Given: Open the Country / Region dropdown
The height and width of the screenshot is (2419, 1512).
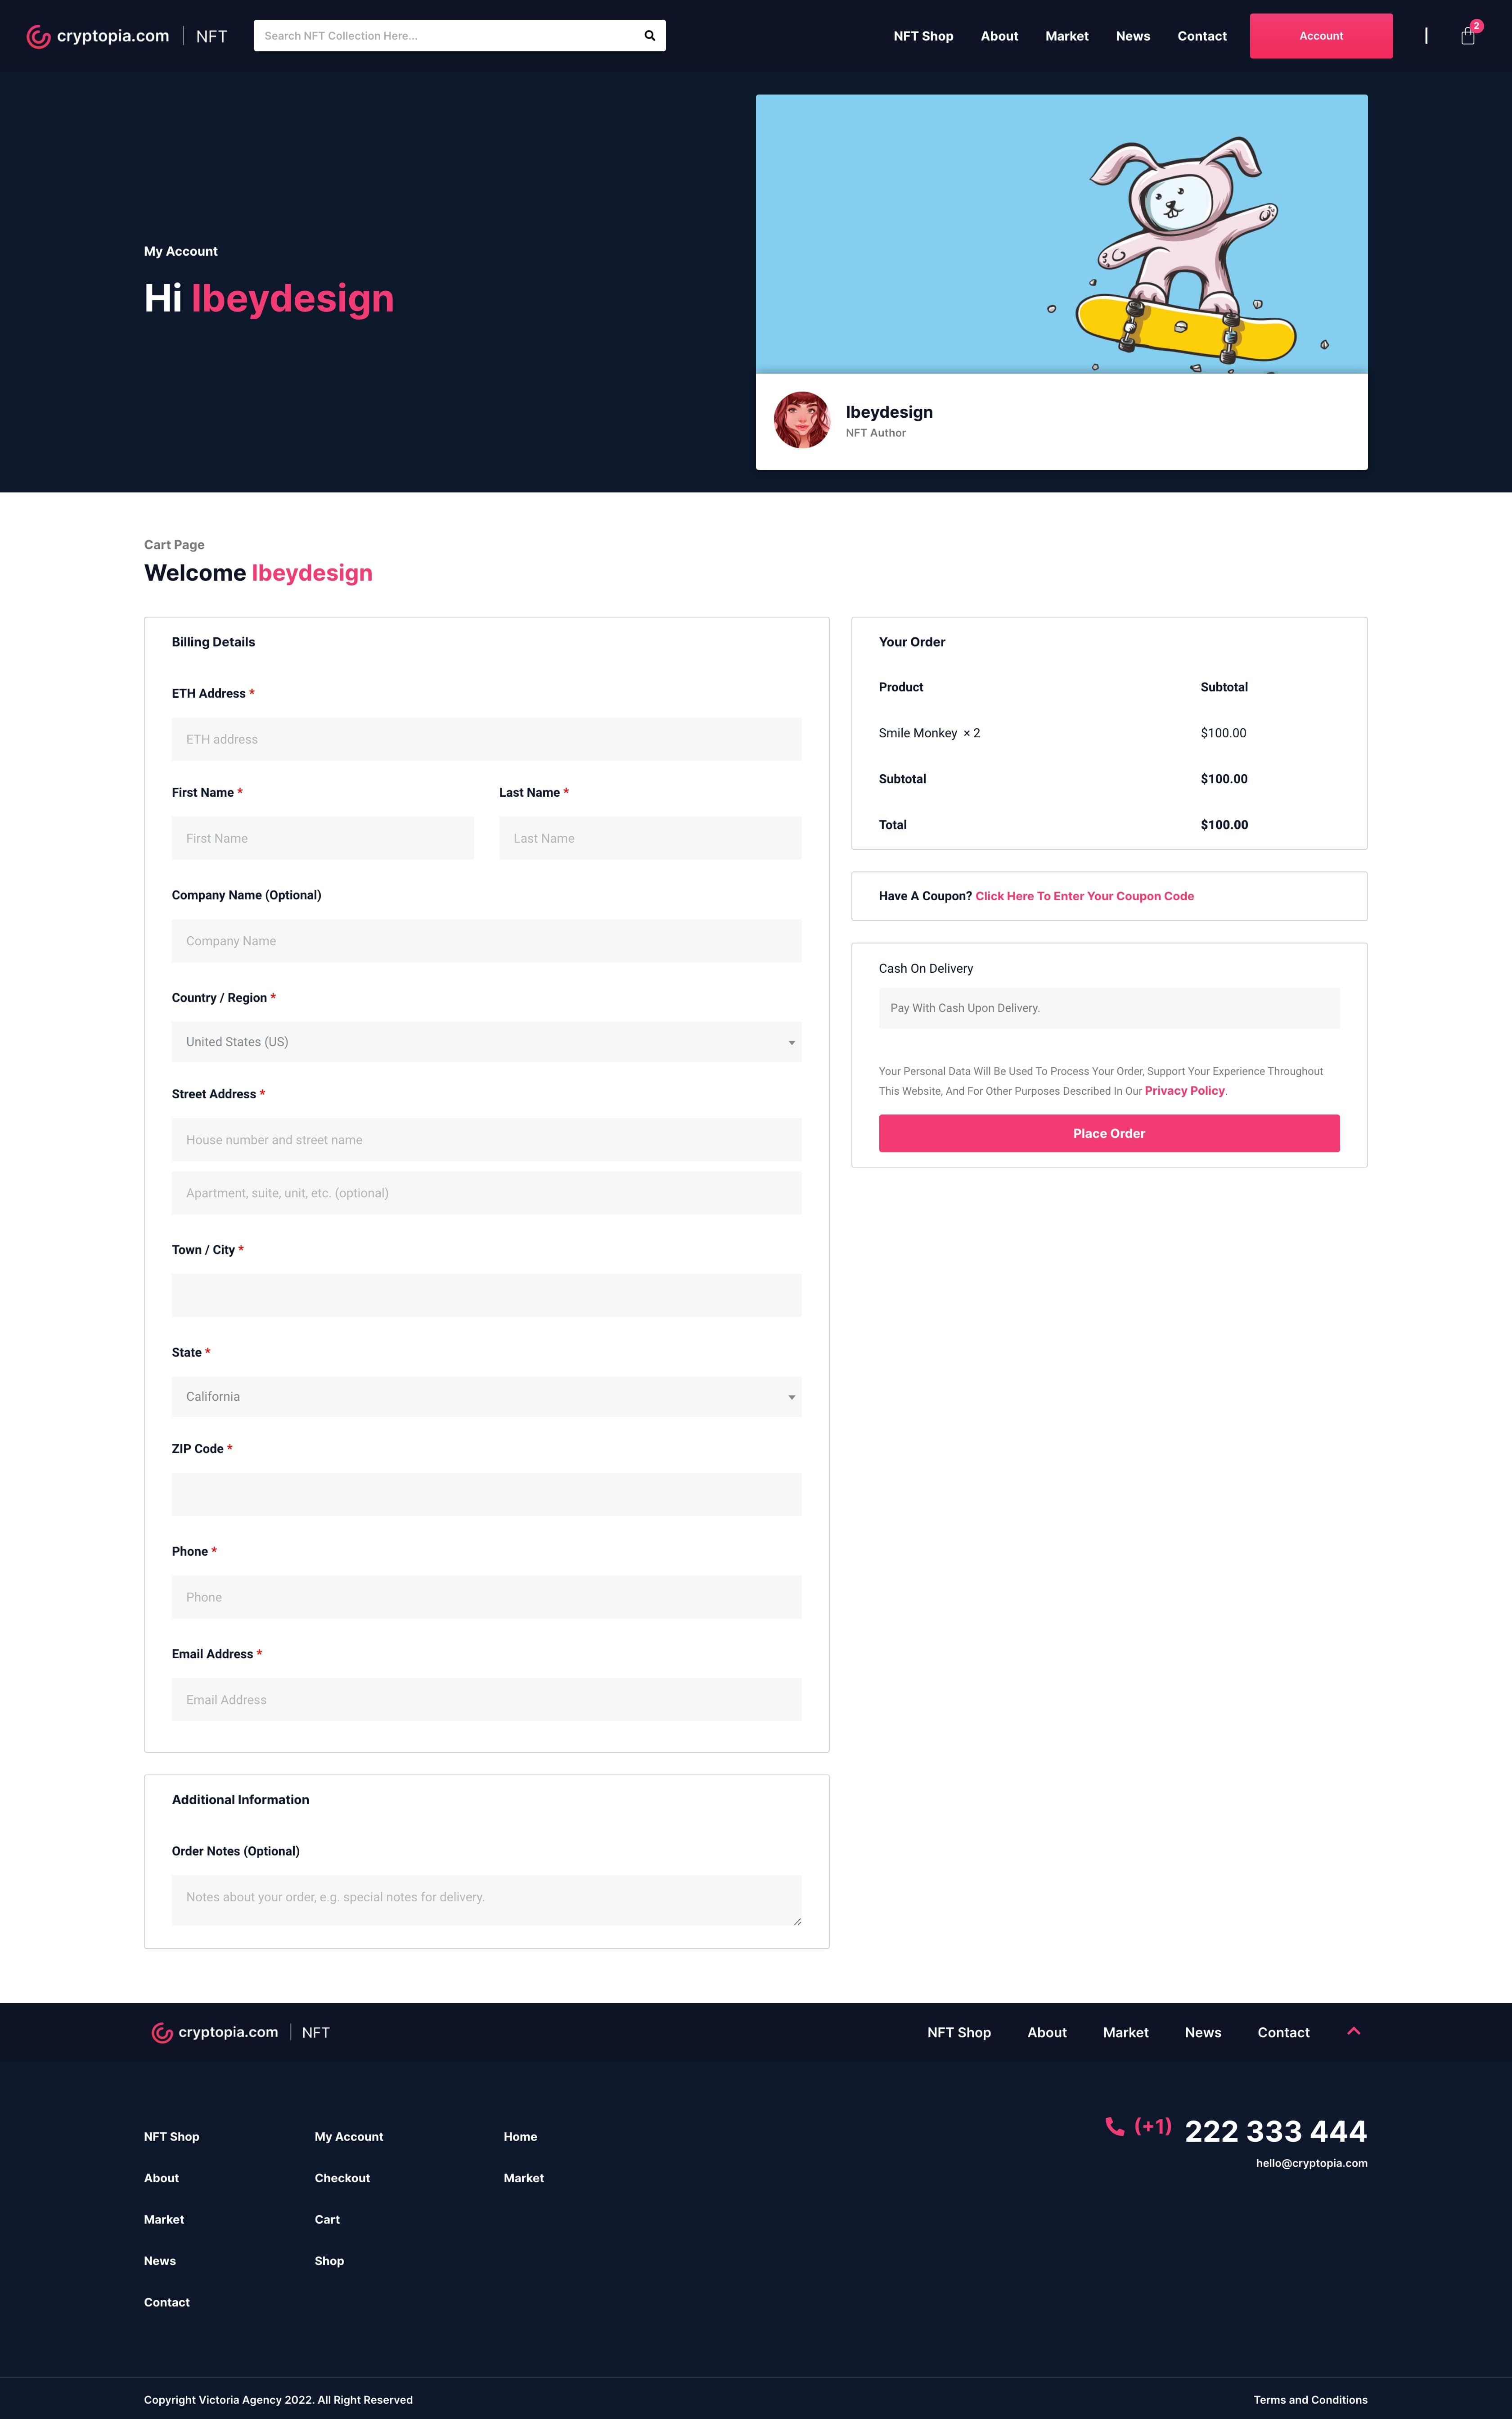Looking at the screenshot, I should [486, 1042].
